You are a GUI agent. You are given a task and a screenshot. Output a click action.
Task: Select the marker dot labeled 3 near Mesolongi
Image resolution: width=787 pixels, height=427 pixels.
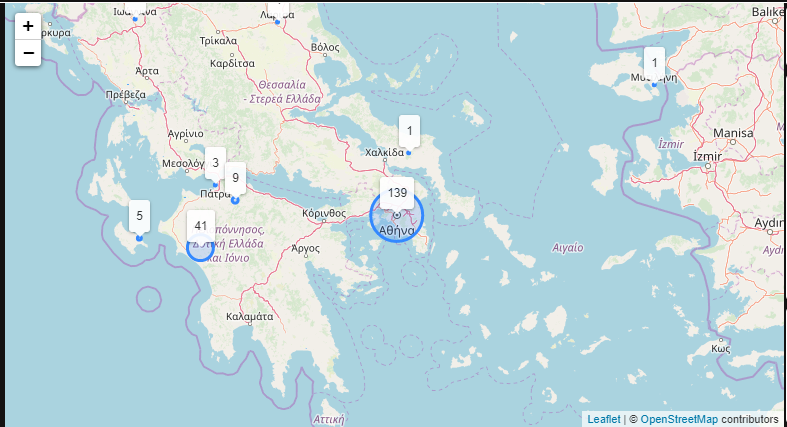click(x=215, y=185)
